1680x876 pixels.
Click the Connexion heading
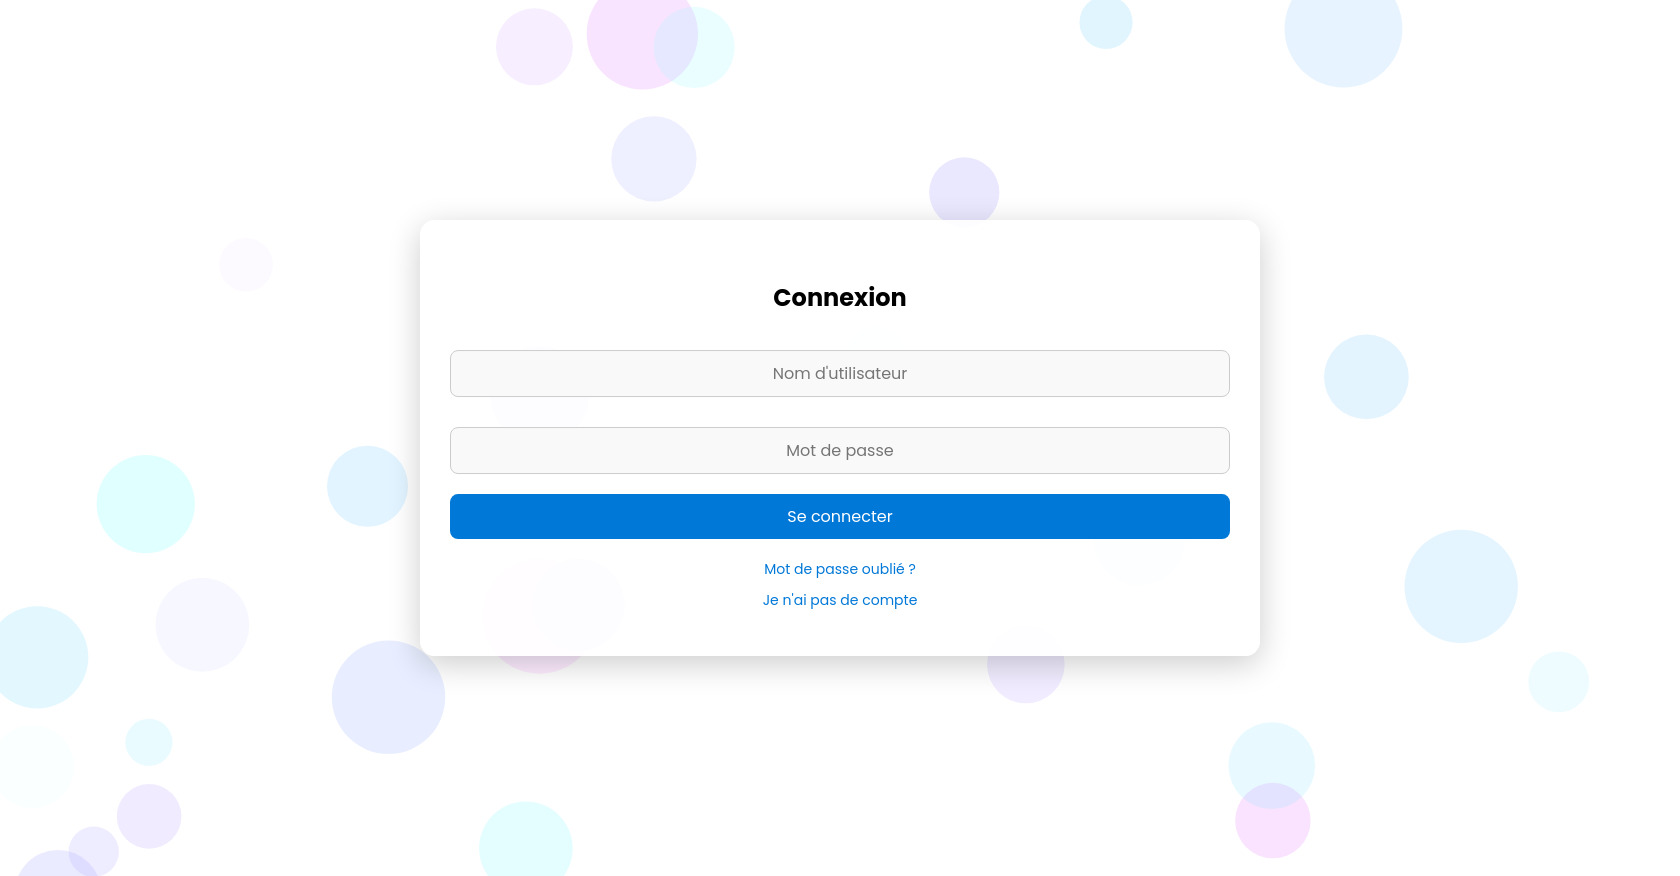[x=839, y=297]
